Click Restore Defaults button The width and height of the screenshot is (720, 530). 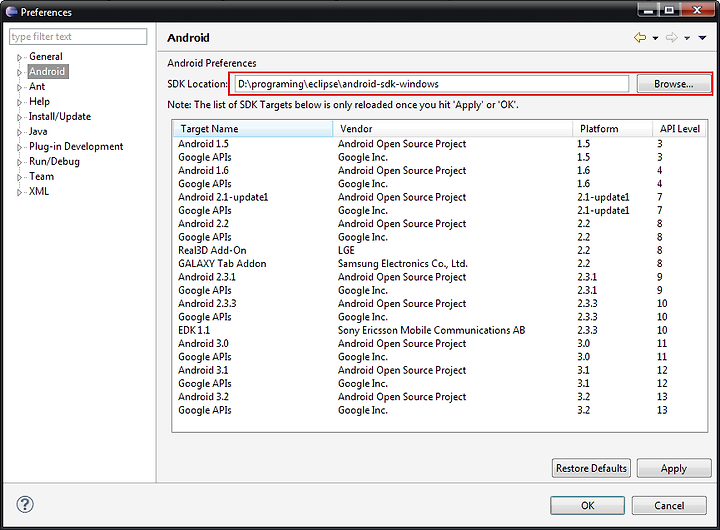pyautogui.click(x=591, y=468)
